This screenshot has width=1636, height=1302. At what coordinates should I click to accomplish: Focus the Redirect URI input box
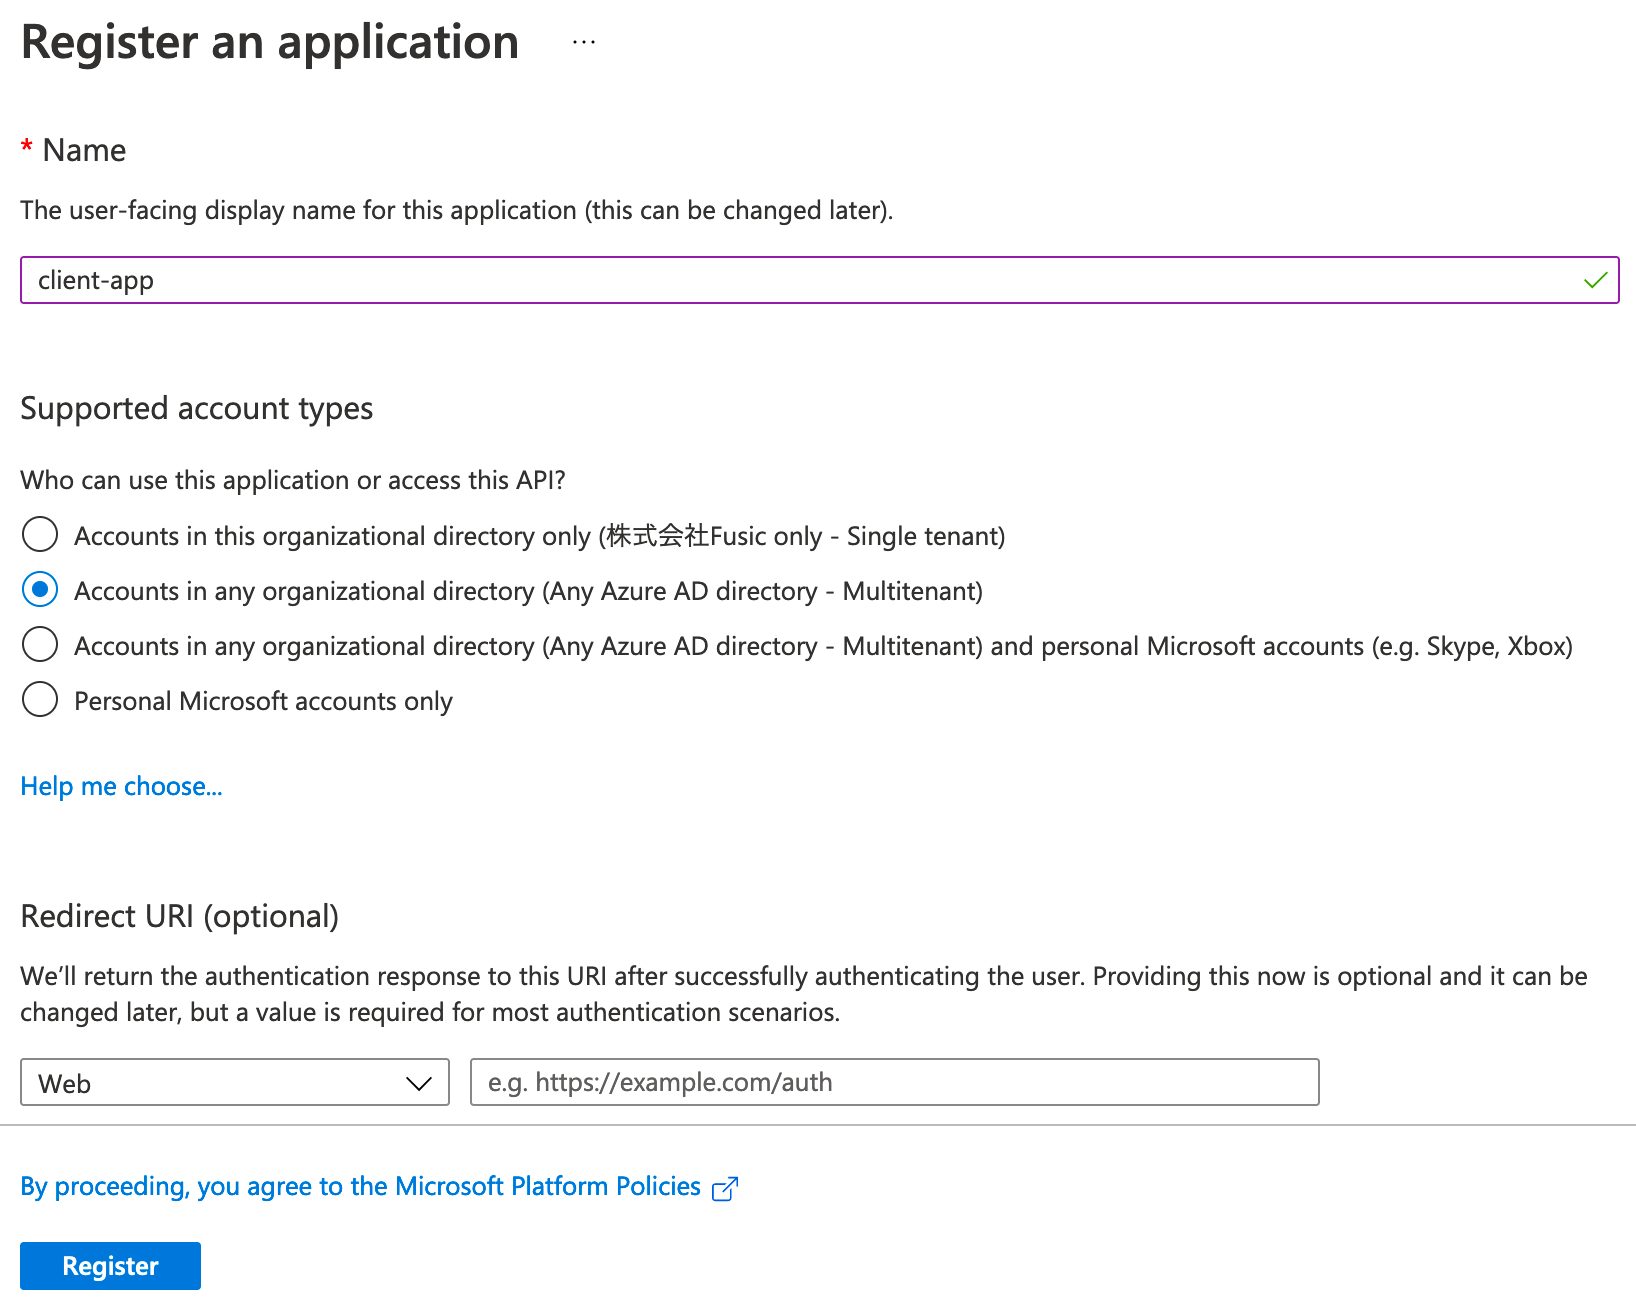click(x=894, y=1083)
